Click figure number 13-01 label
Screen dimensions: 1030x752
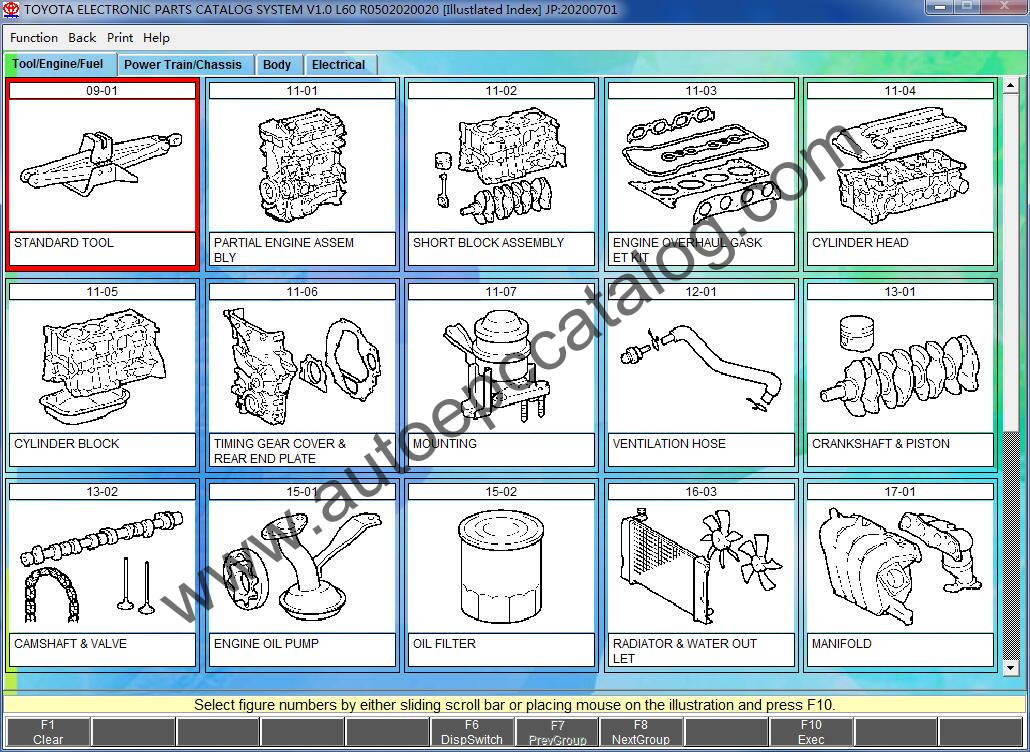pos(900,292)
